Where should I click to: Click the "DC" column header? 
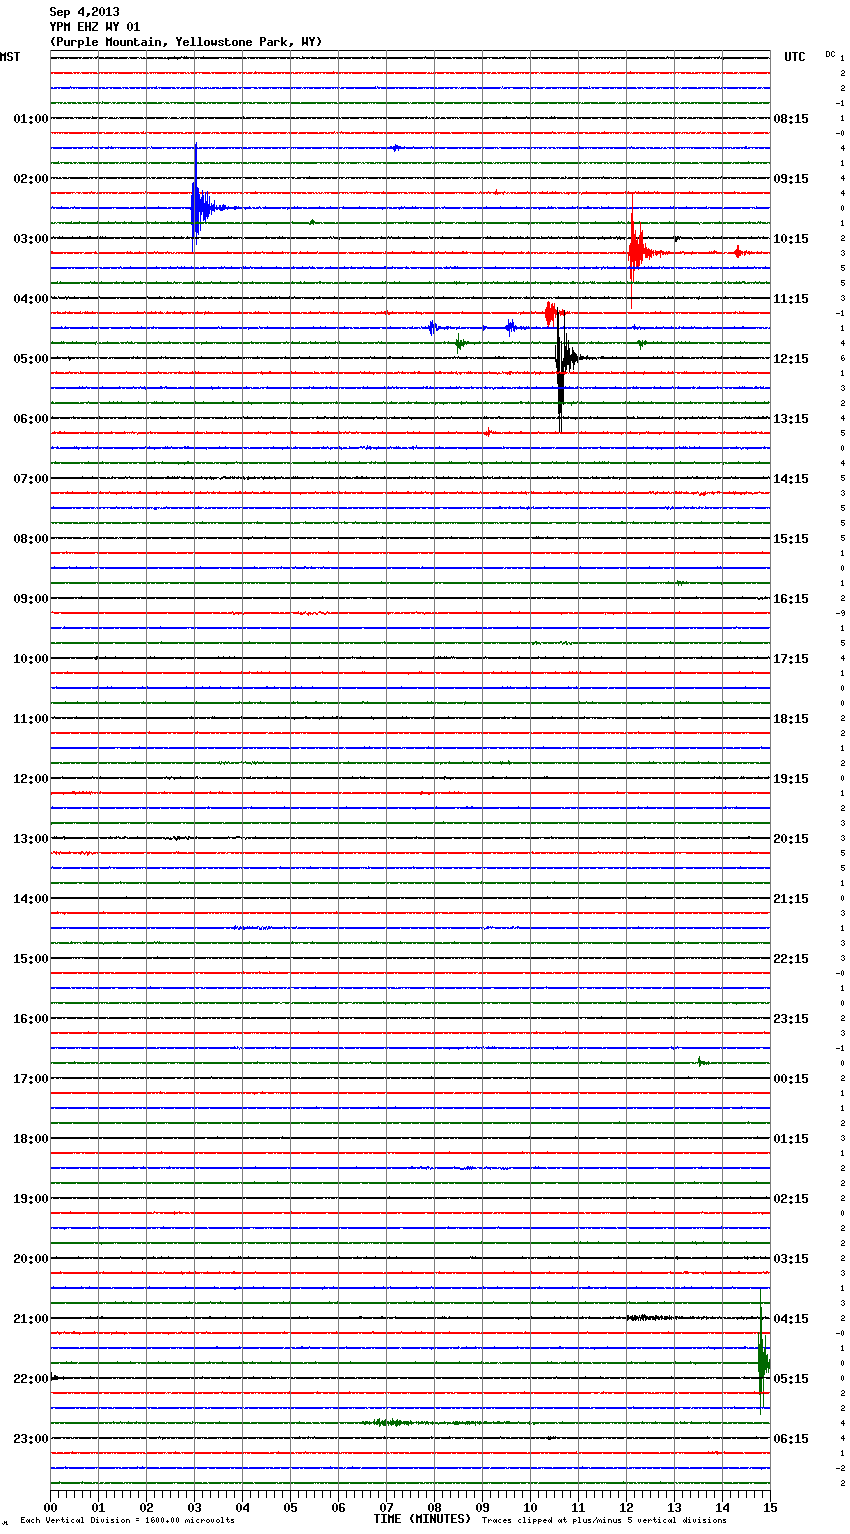tap(830, 54)
